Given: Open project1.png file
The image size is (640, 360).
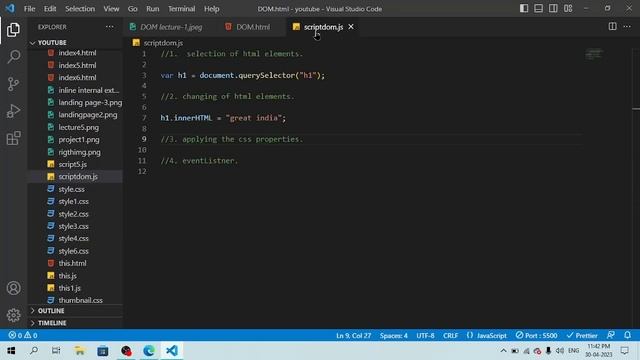Looking at the screenshot, I should pyautogui.click(x=79, y=140).
